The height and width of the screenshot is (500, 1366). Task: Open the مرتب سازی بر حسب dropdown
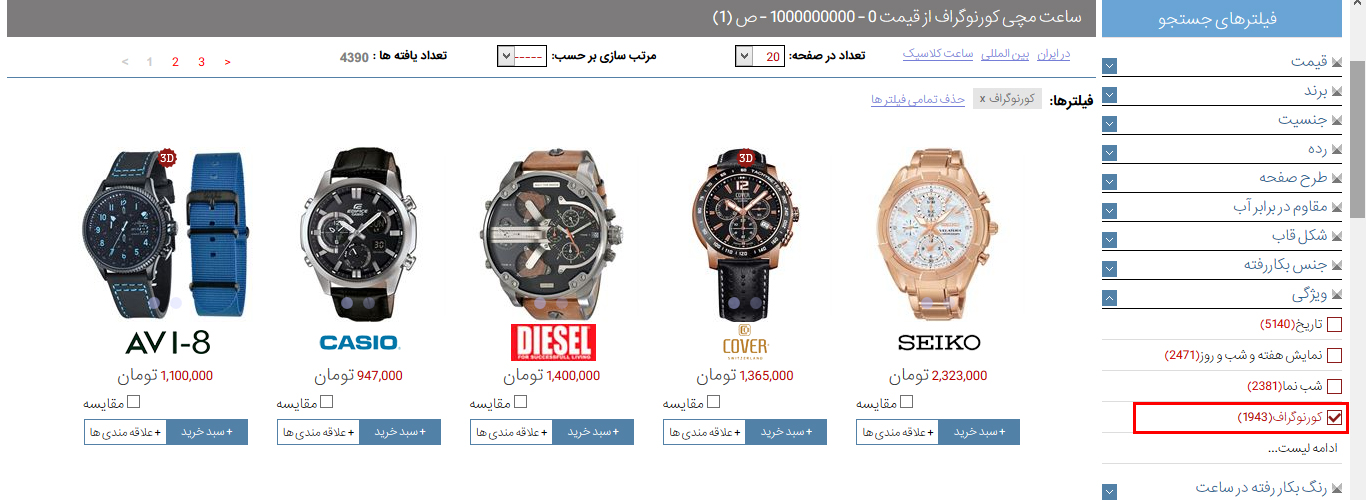521,56
